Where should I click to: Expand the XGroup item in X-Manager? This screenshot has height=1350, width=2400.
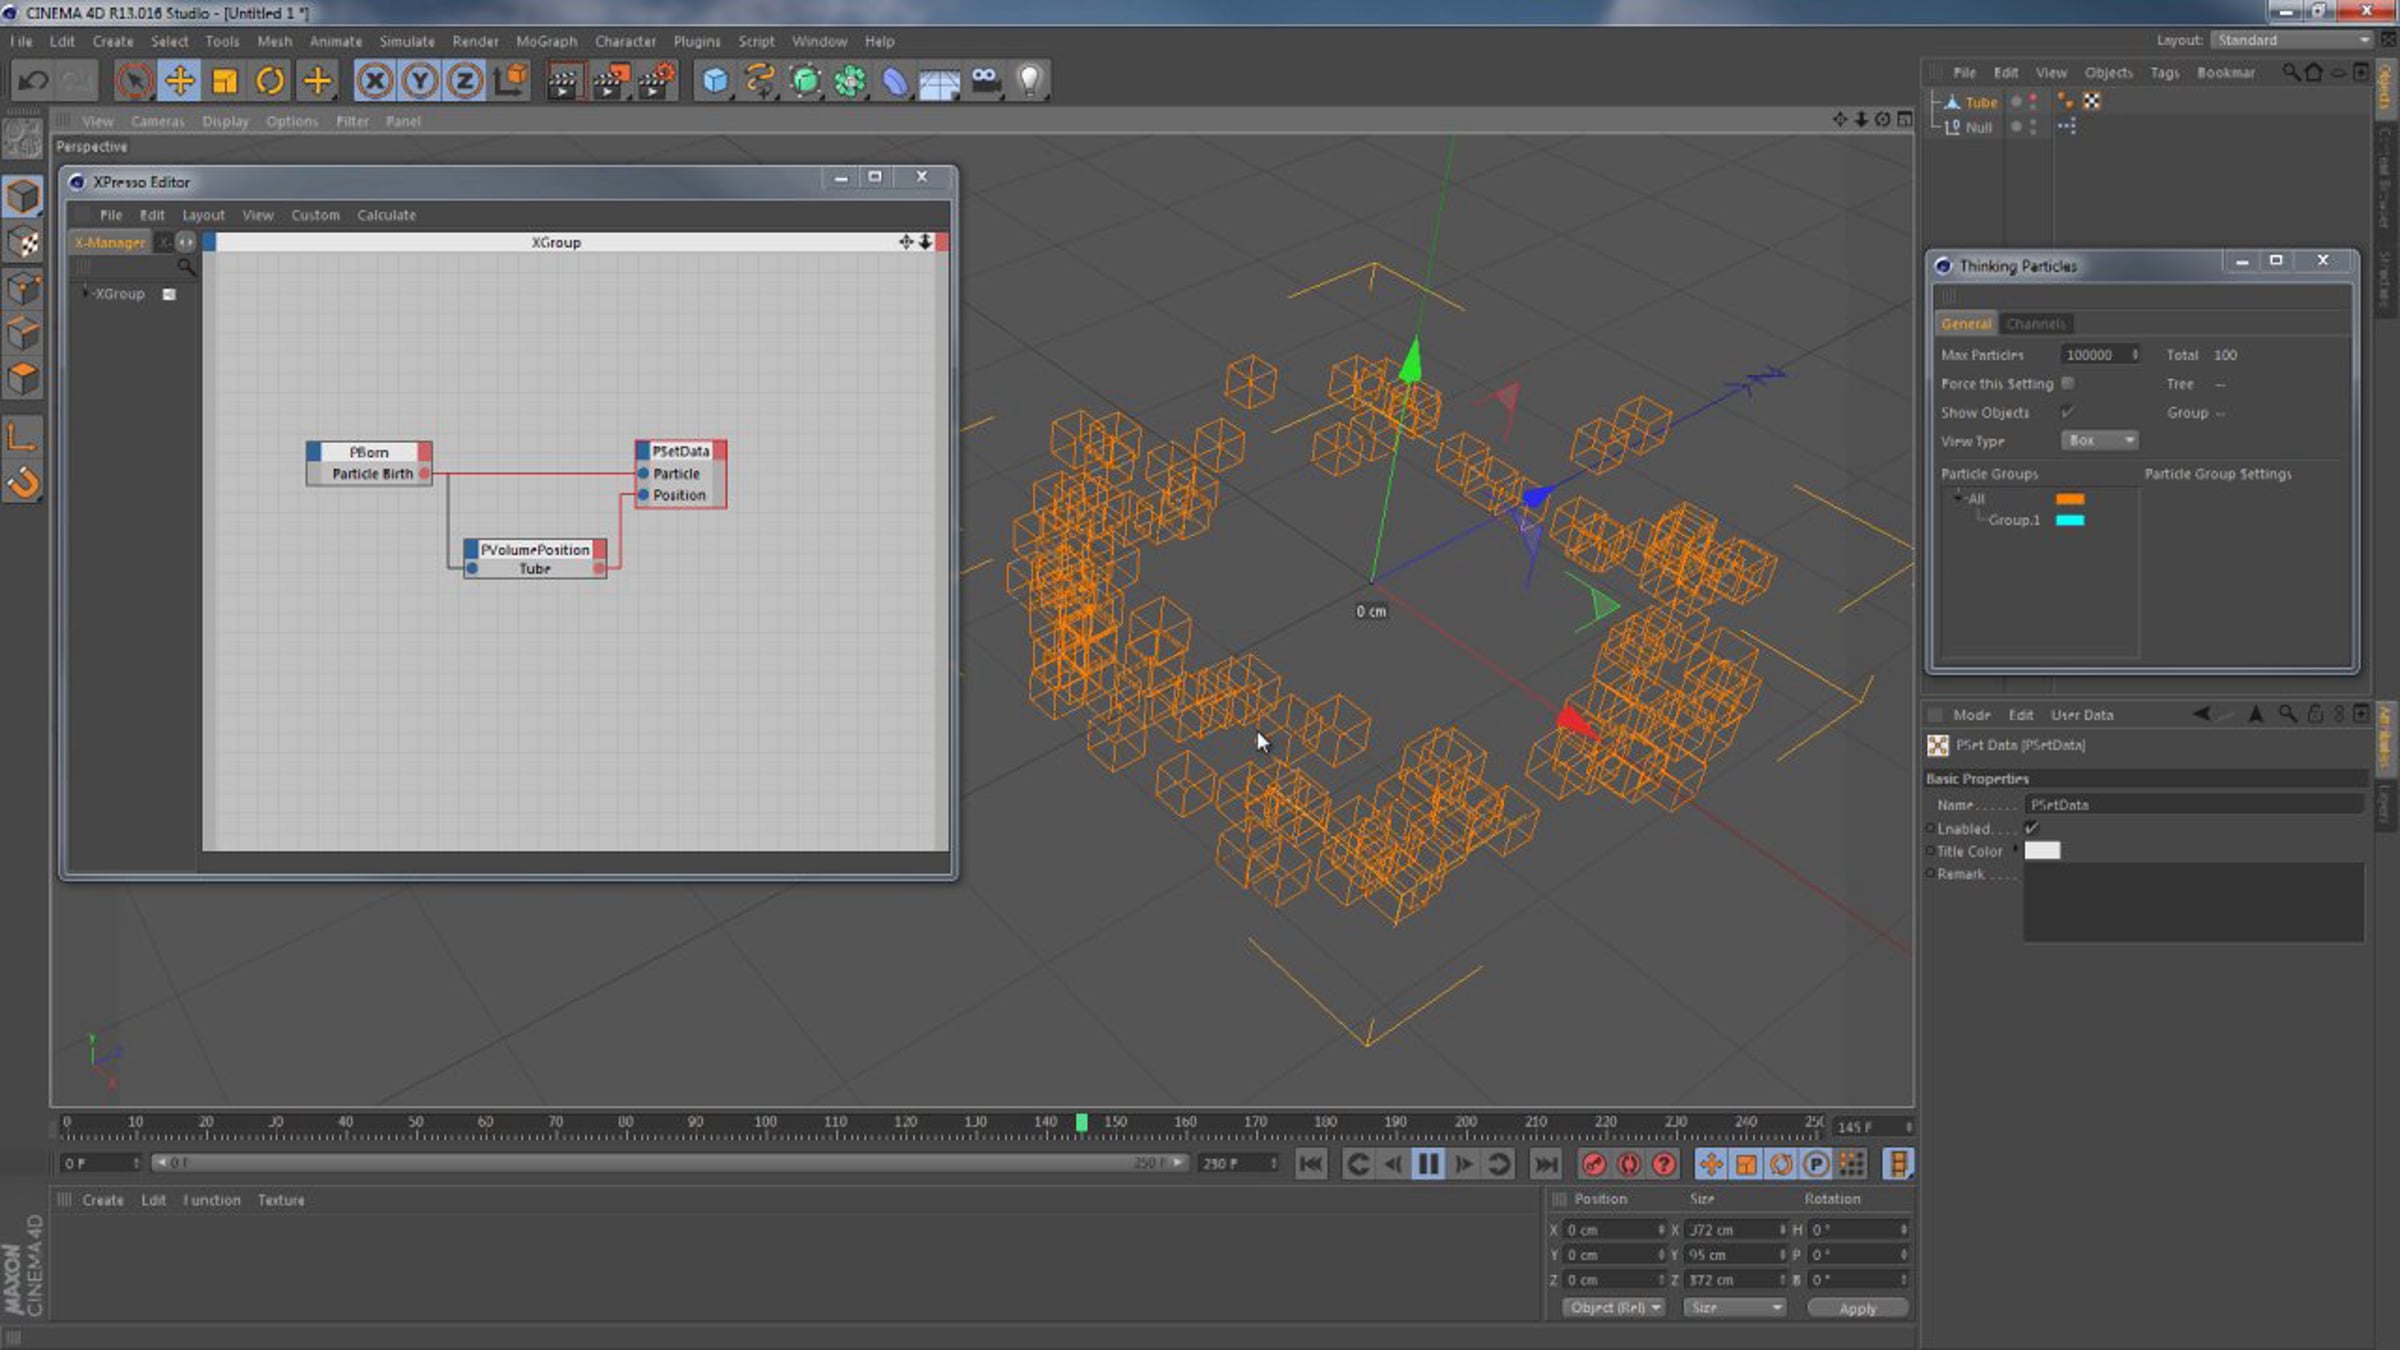point(86,293)
